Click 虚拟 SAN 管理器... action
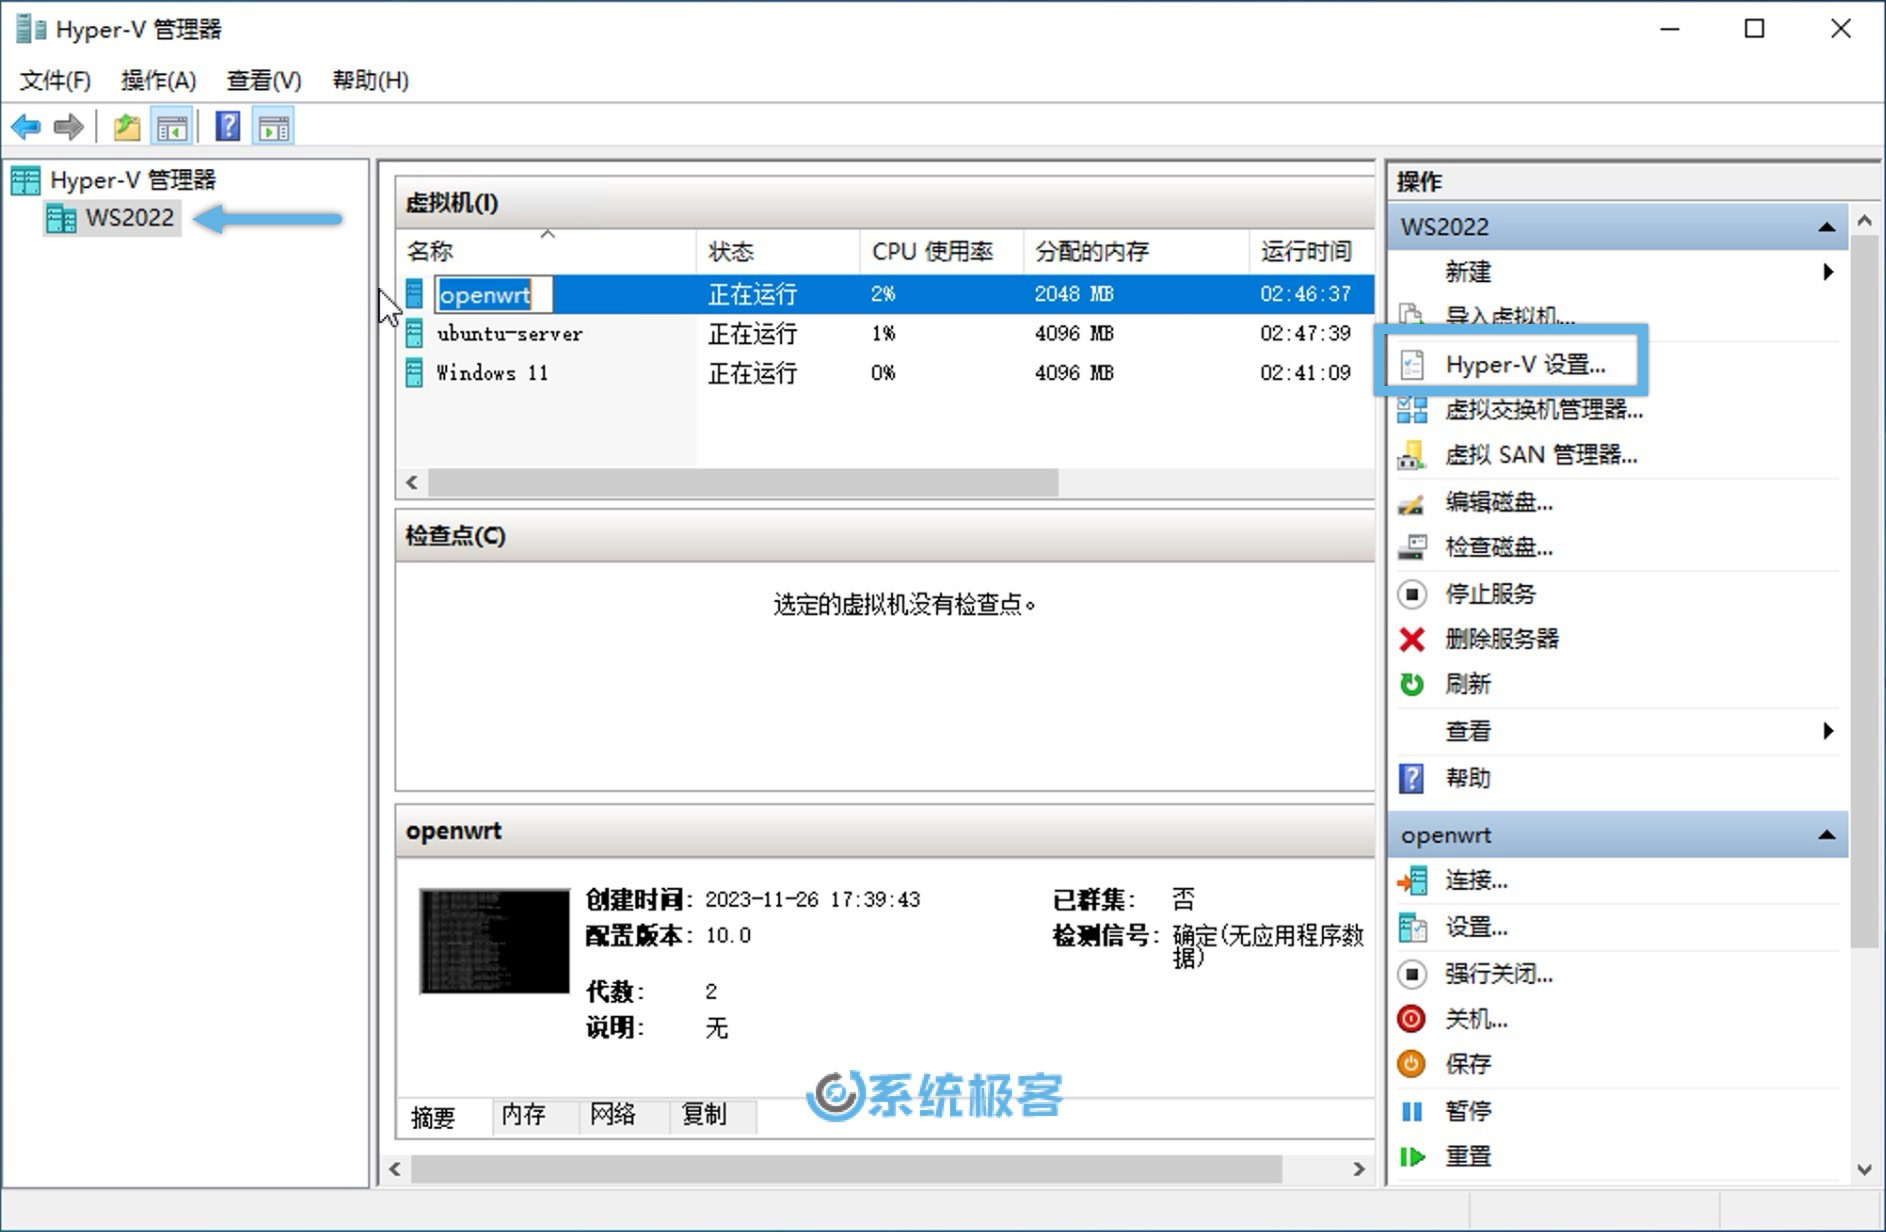This screenshot has width=1886, height=1232. (x=1541, y=455)
